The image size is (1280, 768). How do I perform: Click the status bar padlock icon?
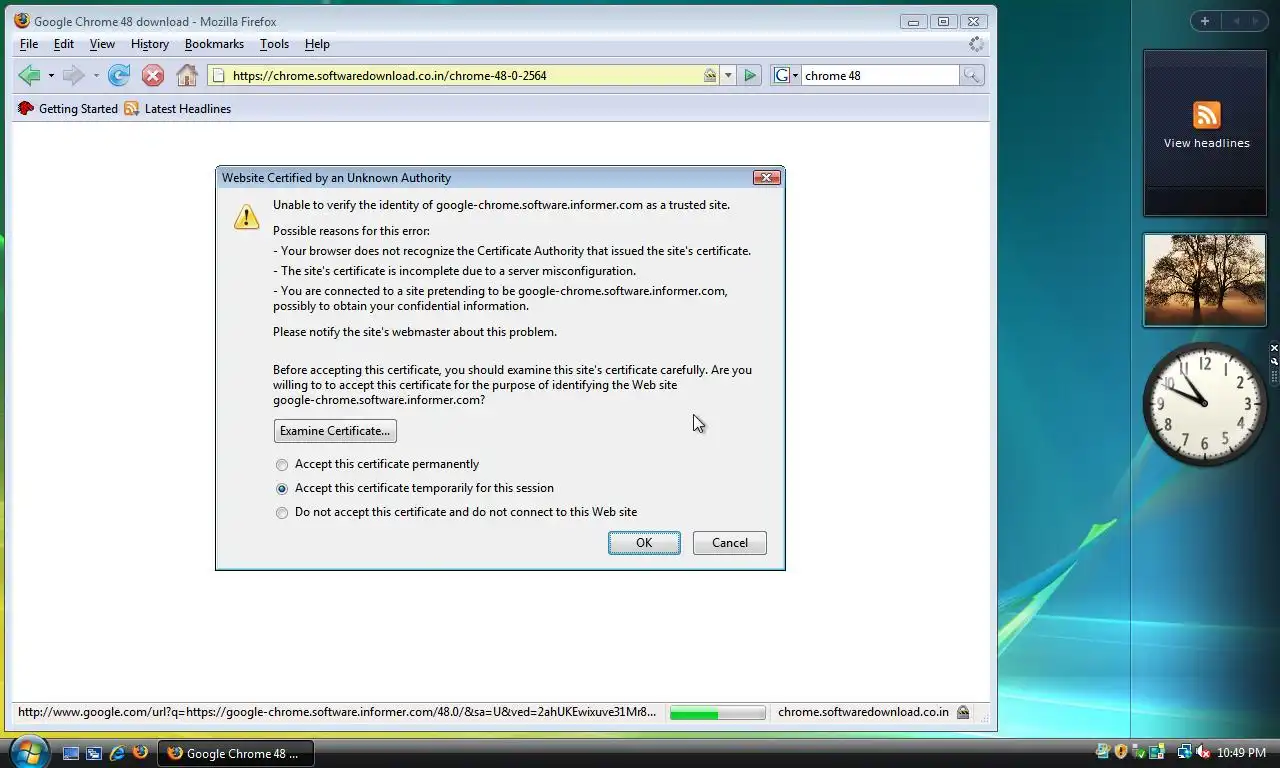coord(962,712)
